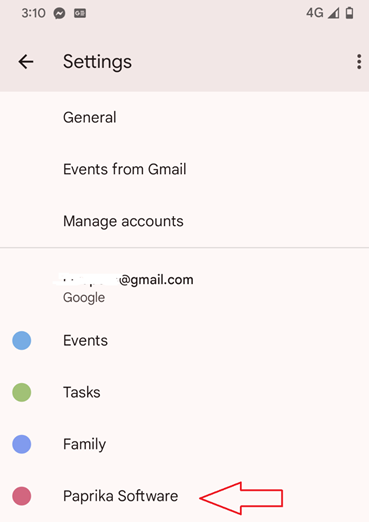The image size is (370, 523).
Task: Open the three-dot overflow menu
Action: (359, 62)
